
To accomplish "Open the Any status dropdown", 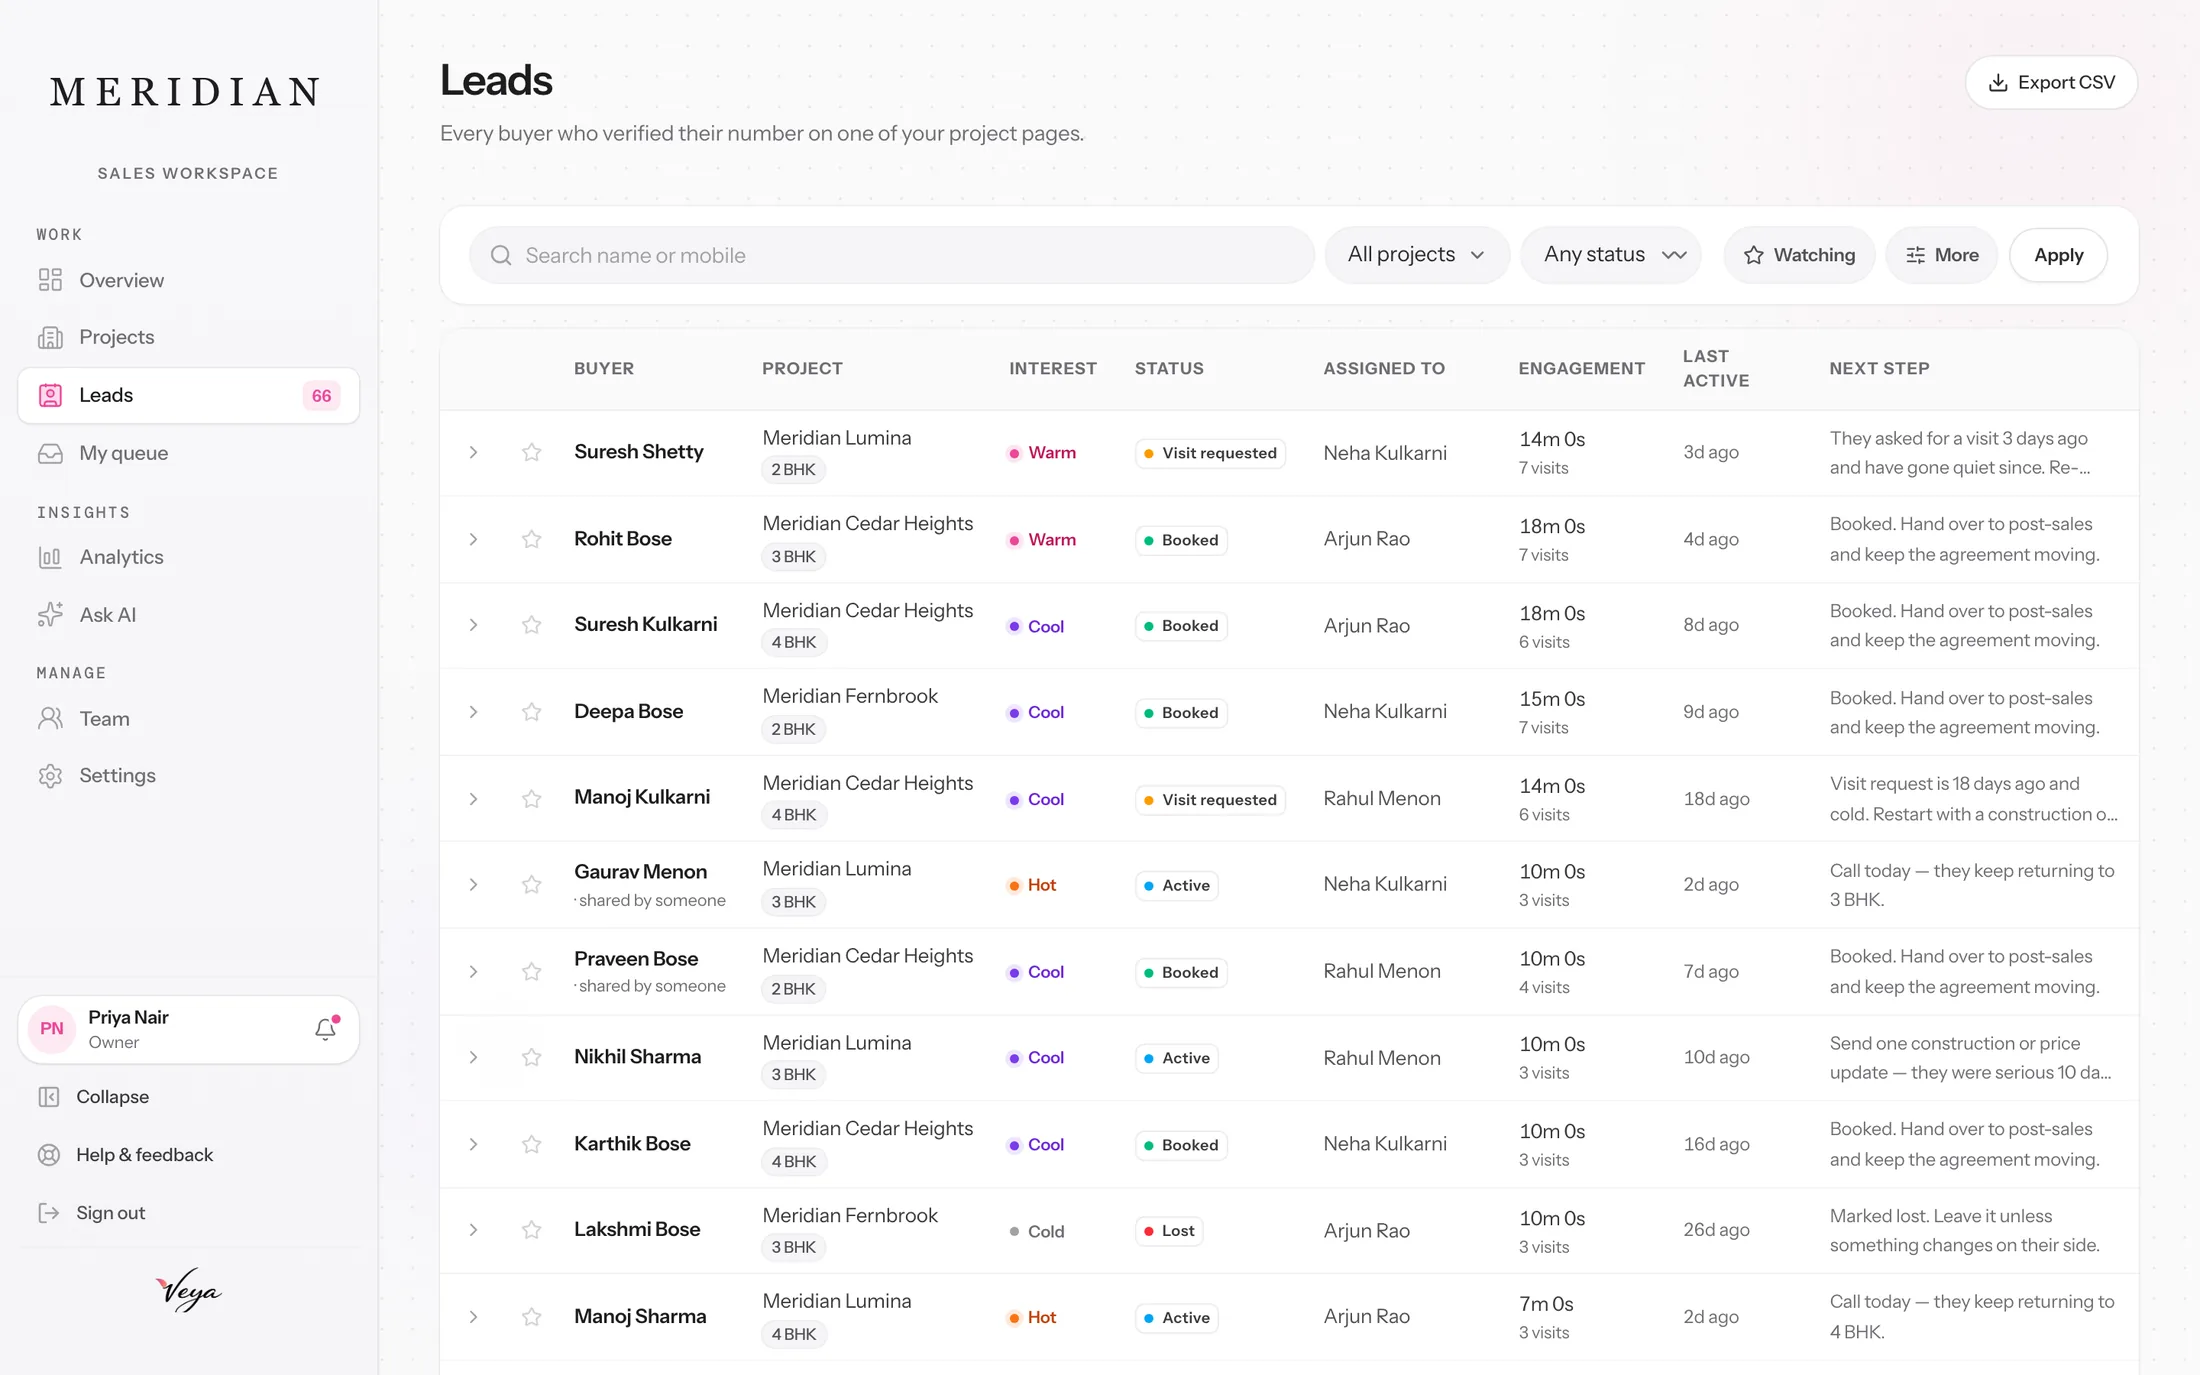I will (1611, 255).
